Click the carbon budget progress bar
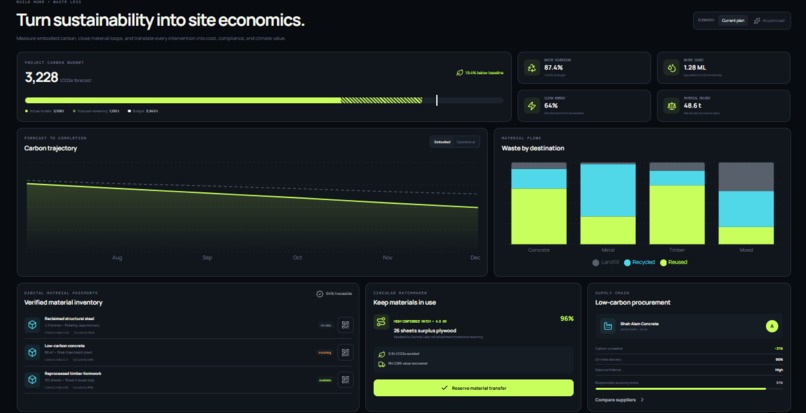 click(264, 100)
